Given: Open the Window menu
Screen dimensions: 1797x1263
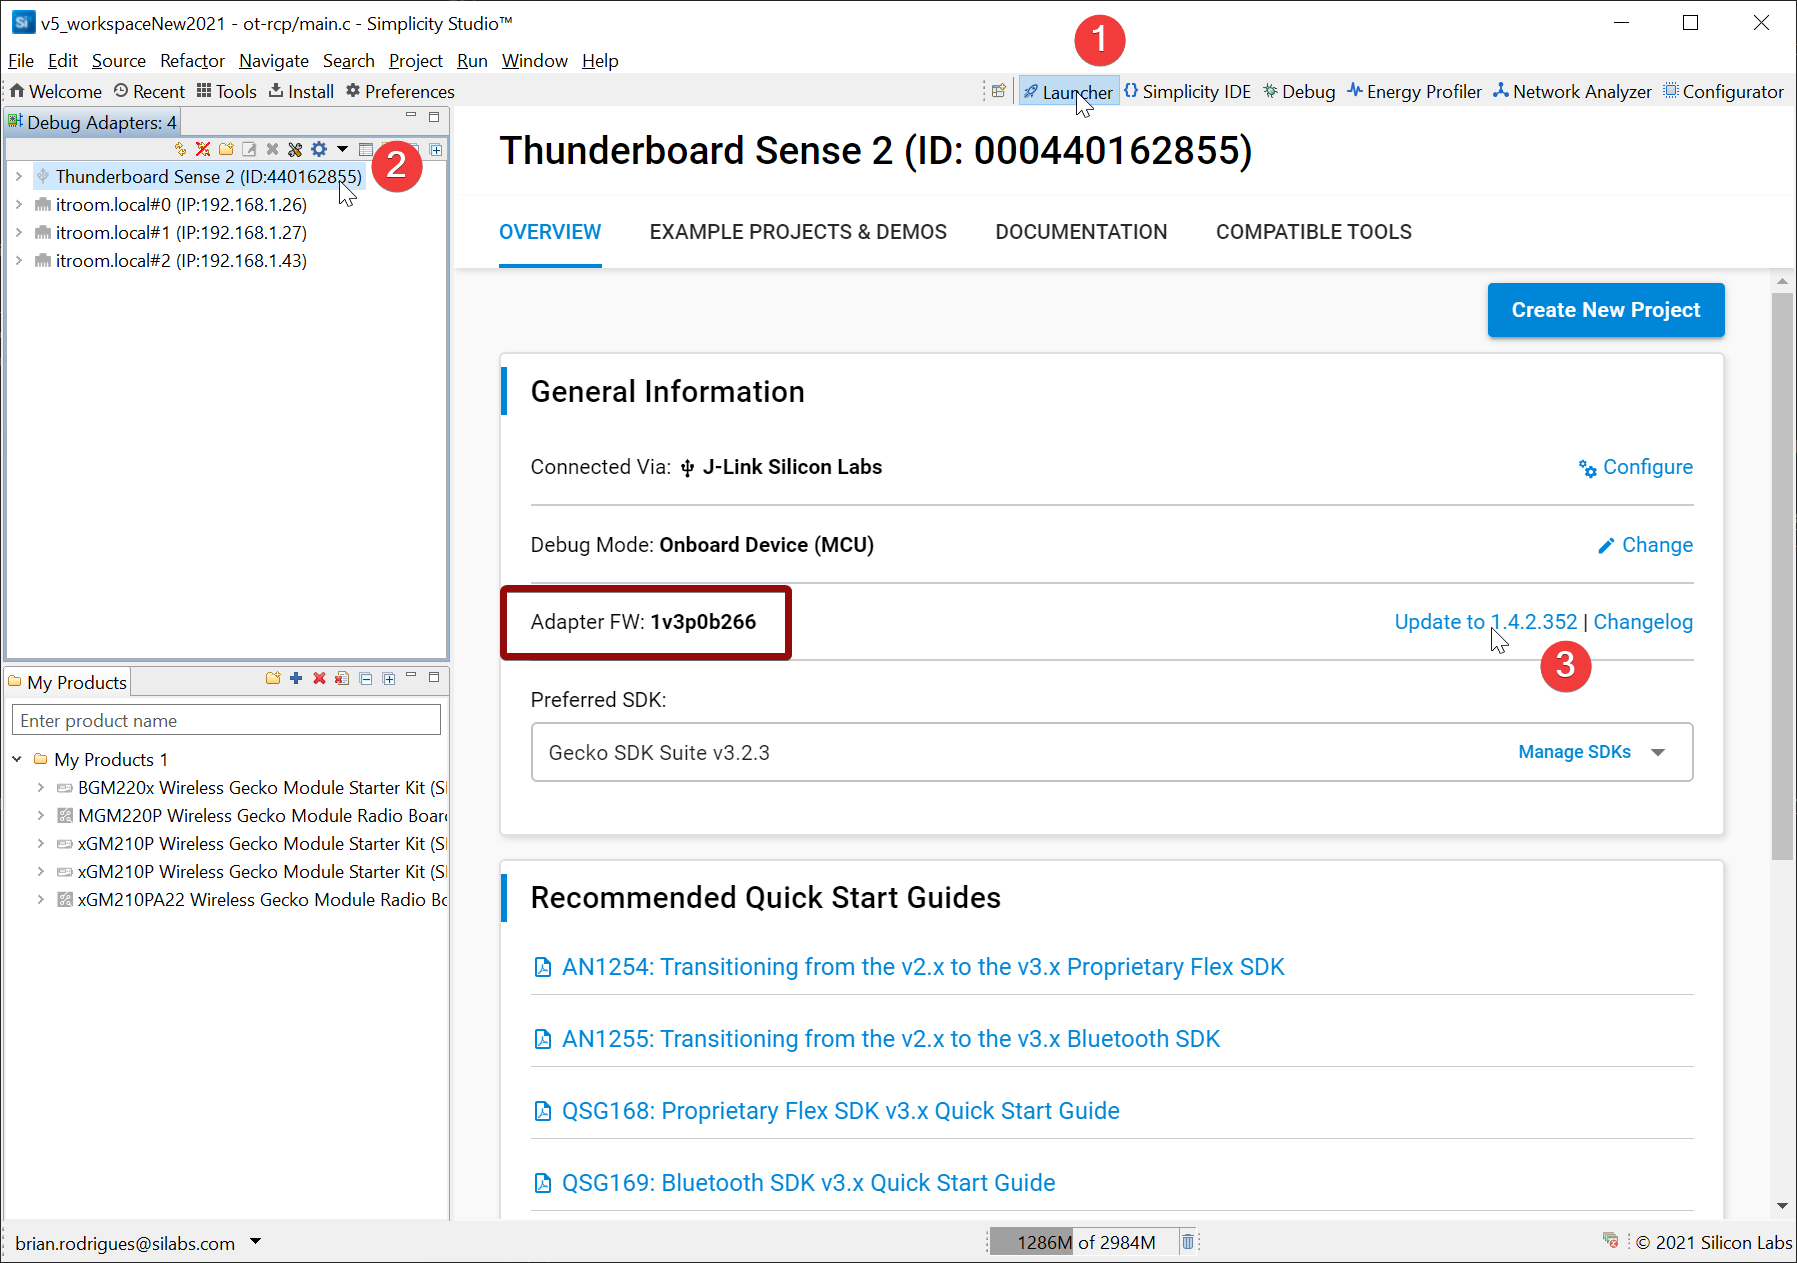Looking at the screenshot, I should click(534, 60).
